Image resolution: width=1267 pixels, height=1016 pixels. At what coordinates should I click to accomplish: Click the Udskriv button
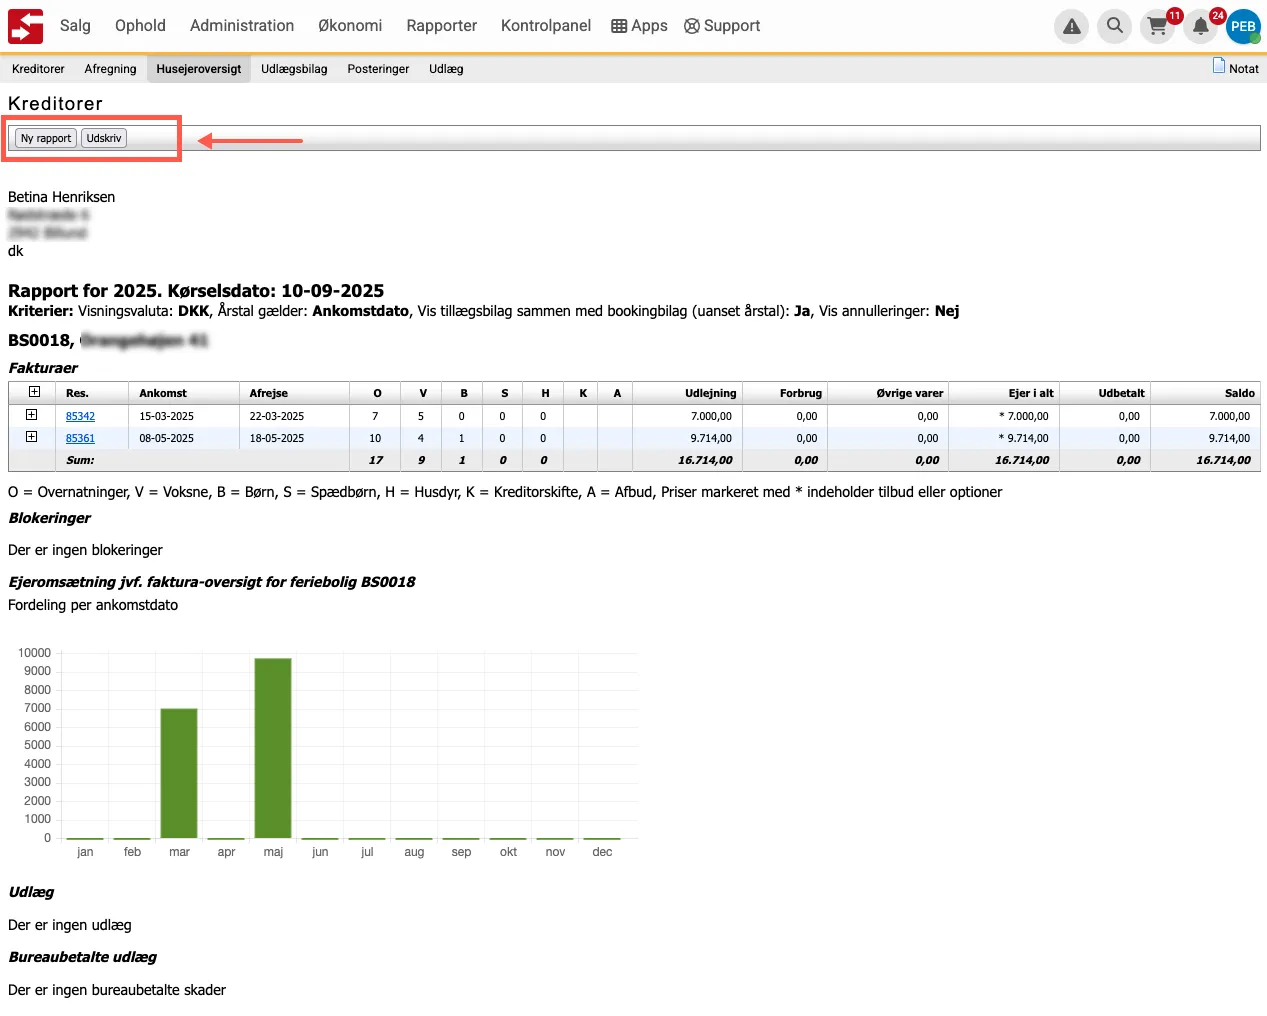(x=104, y=138)
